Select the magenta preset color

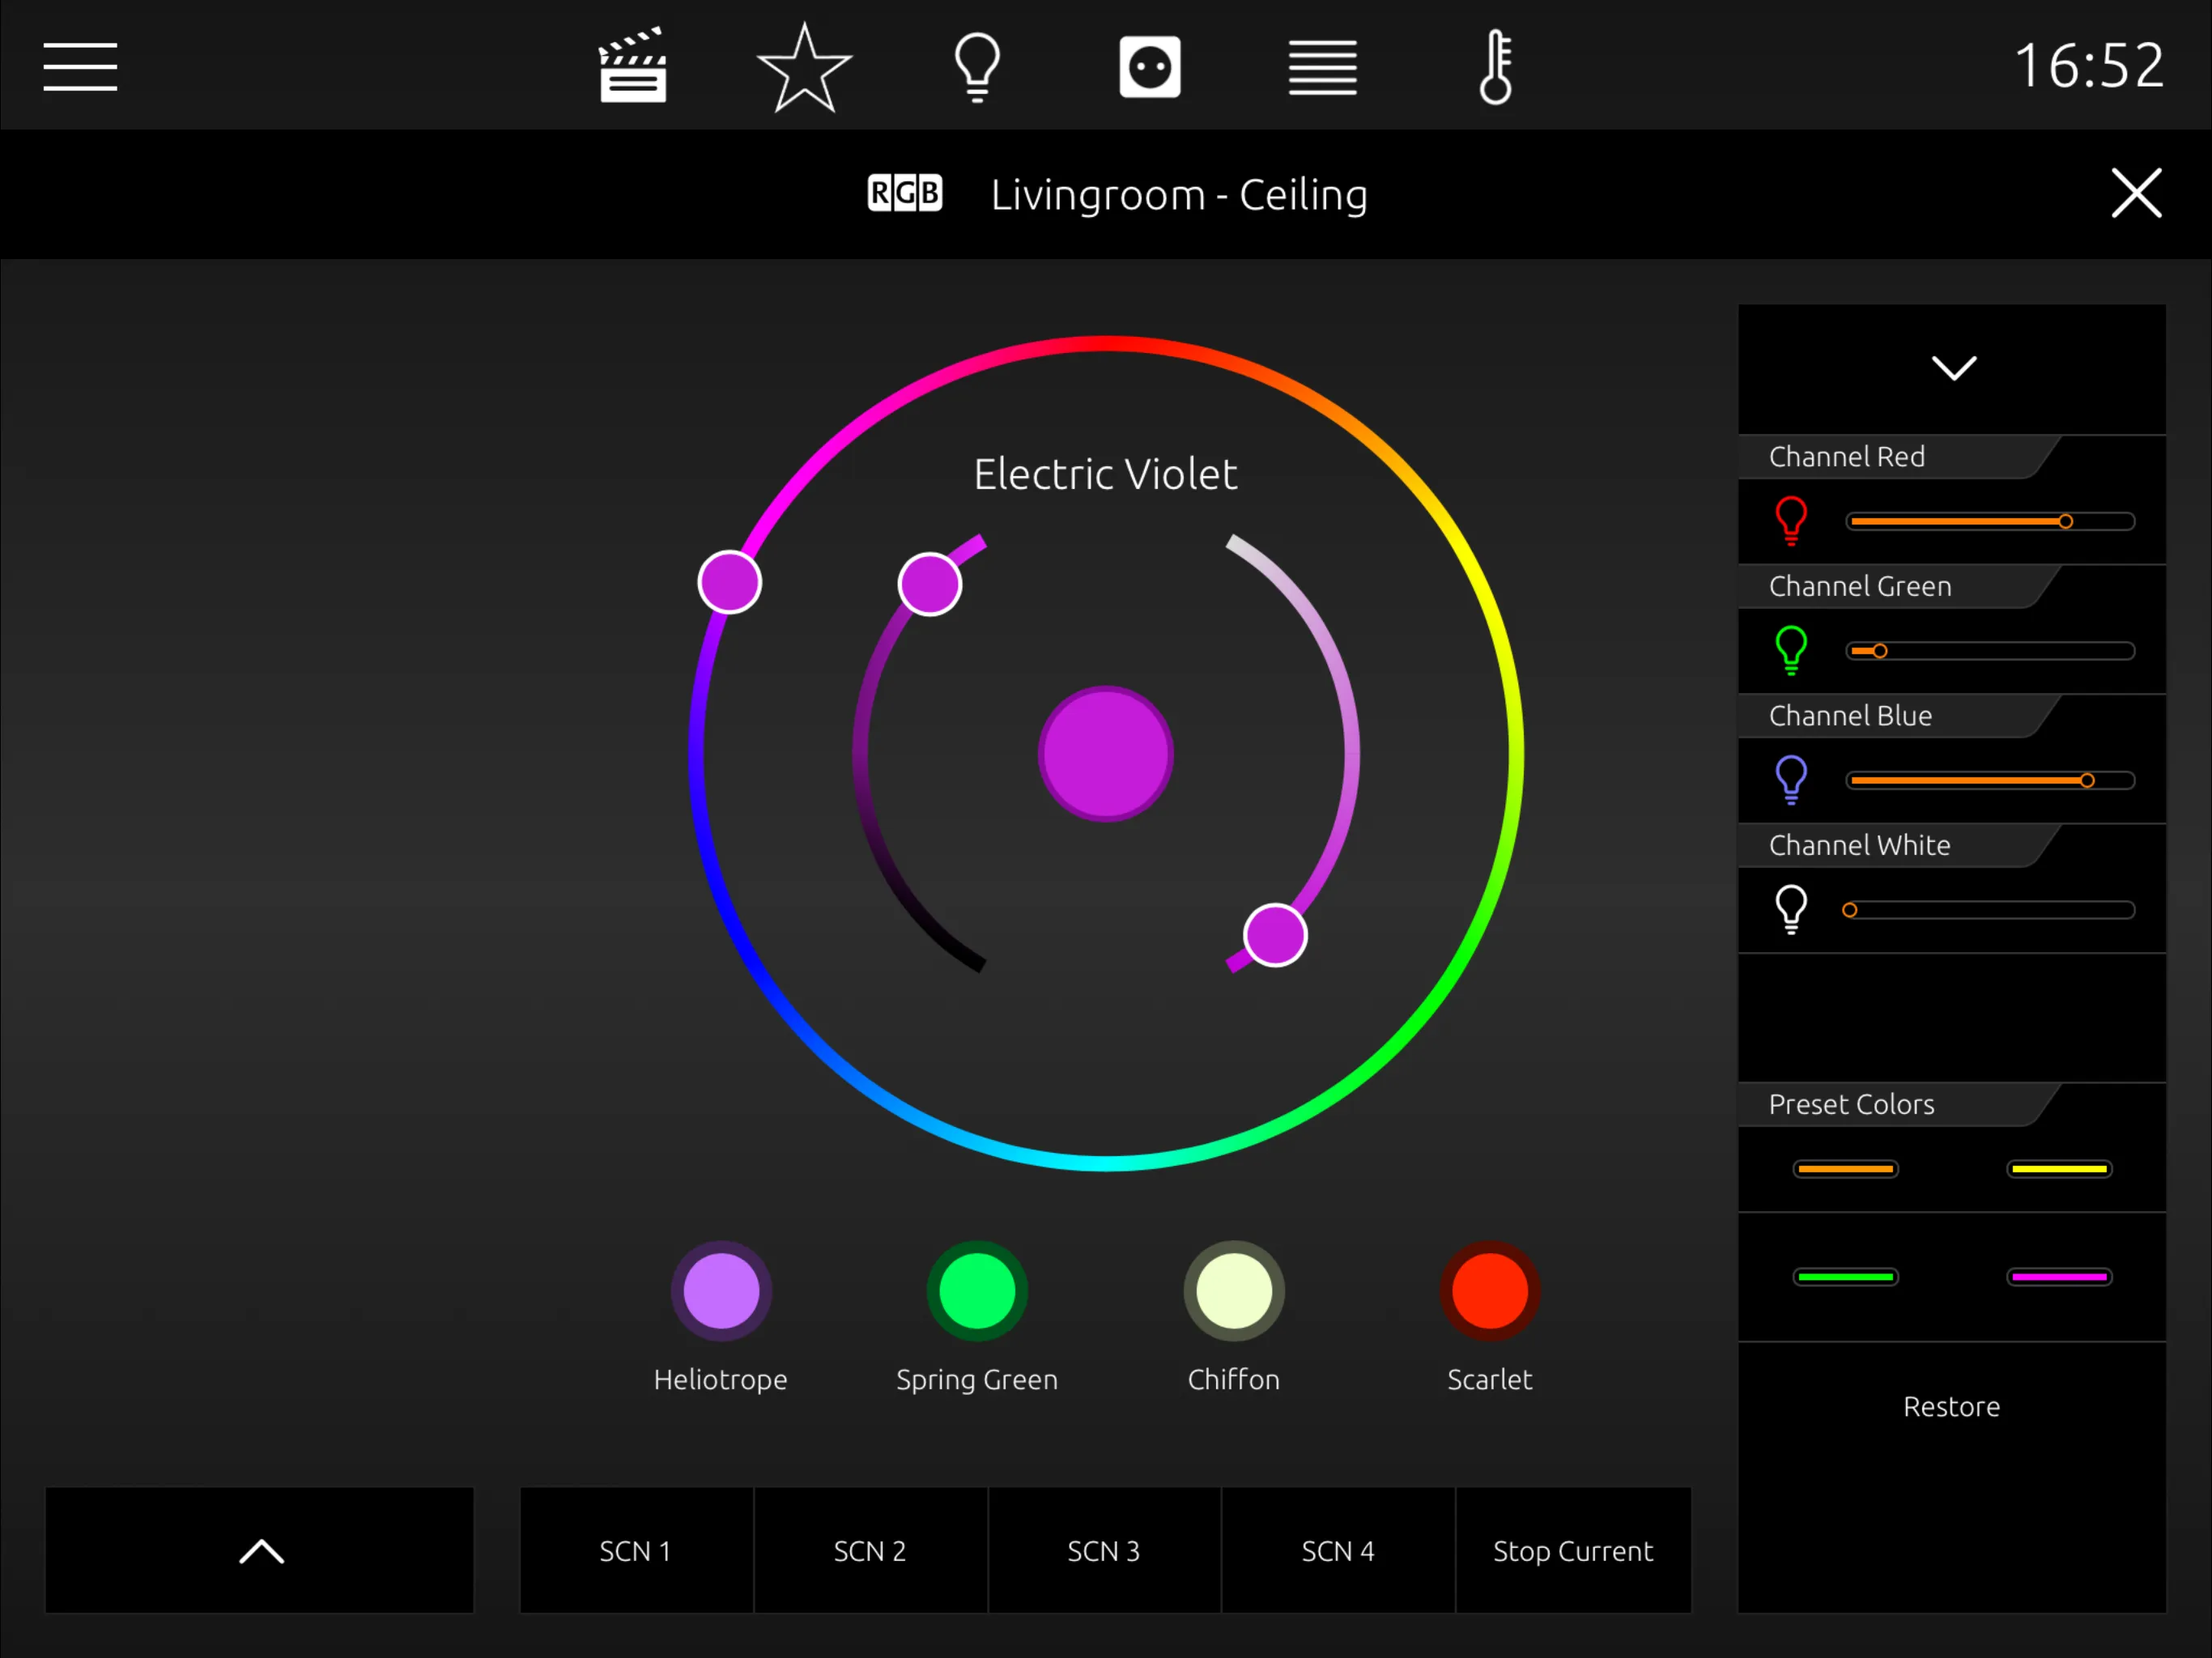2059,1277
